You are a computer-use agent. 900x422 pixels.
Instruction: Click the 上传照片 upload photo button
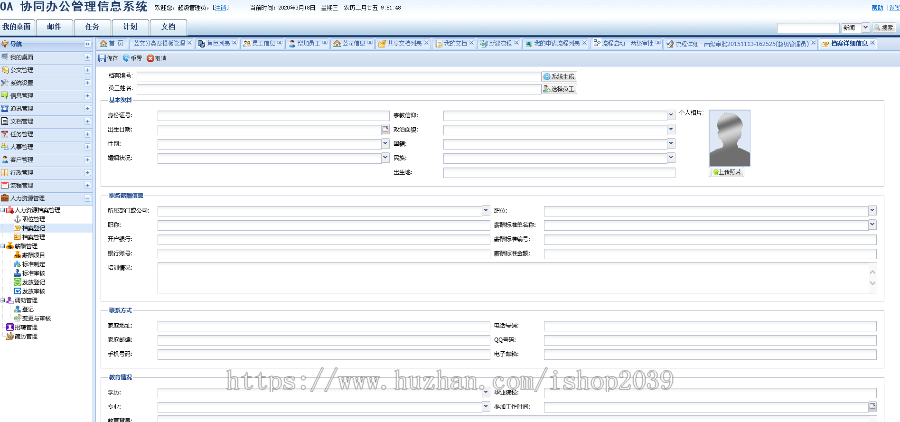727,172
